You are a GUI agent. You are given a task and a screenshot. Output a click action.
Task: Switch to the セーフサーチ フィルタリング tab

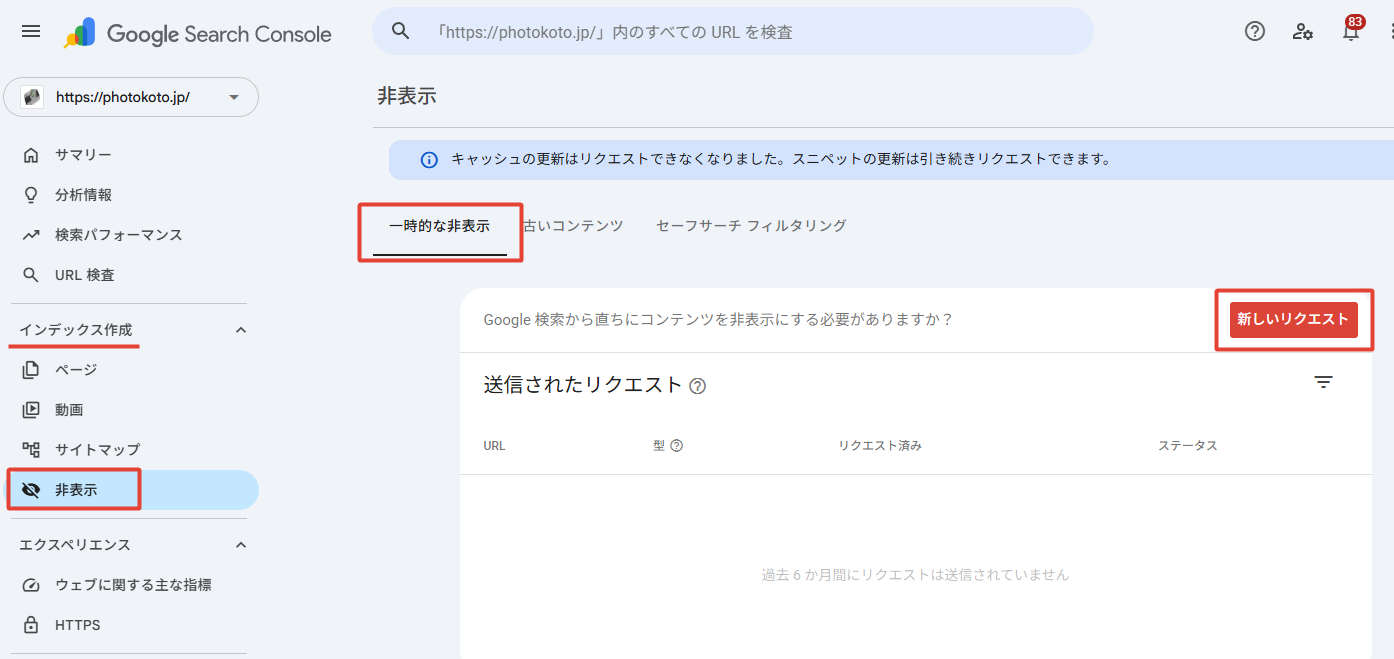[751, 226]
